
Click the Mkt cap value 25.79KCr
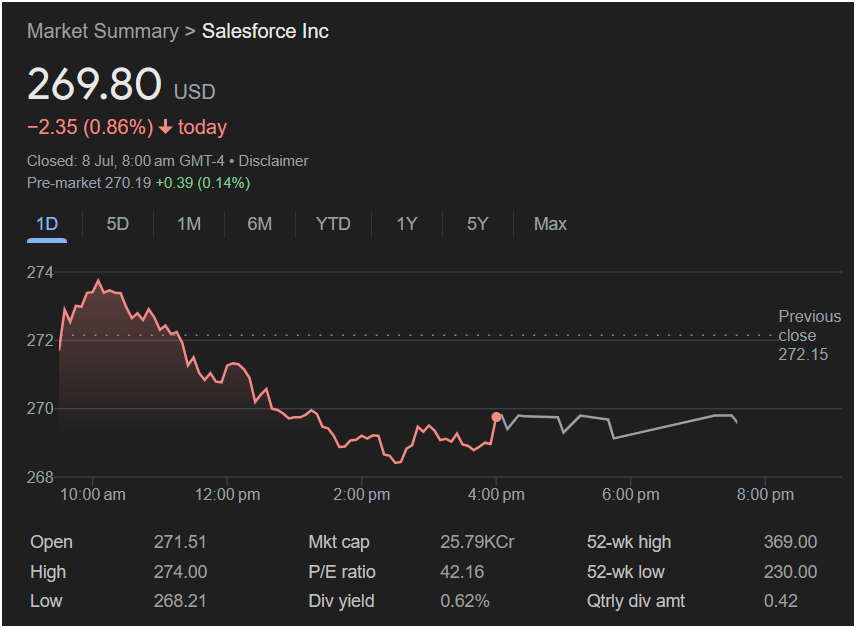click(477, 542)
